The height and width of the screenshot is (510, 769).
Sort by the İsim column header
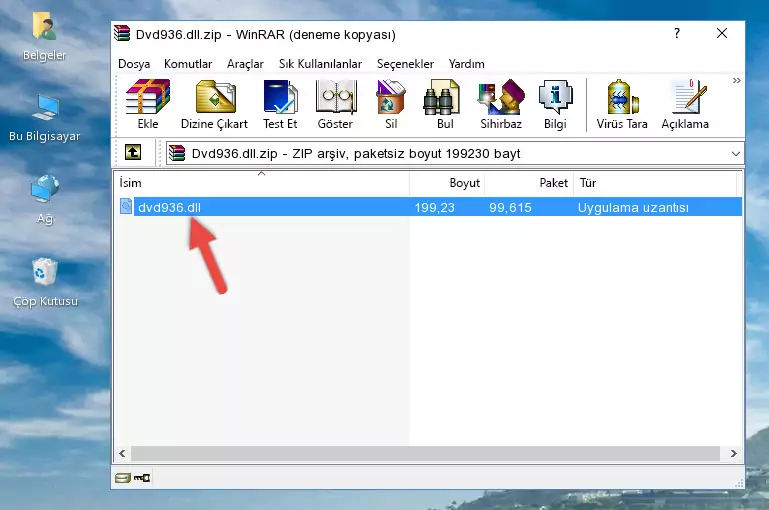pyautogui.click(x=262, y=183)
